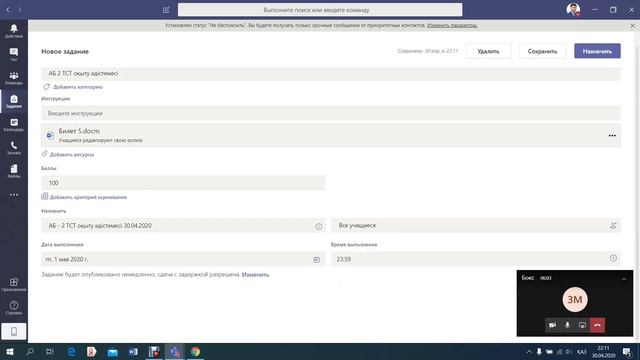
Task: Click the Сохранить button
Action: tap(542, 51)
